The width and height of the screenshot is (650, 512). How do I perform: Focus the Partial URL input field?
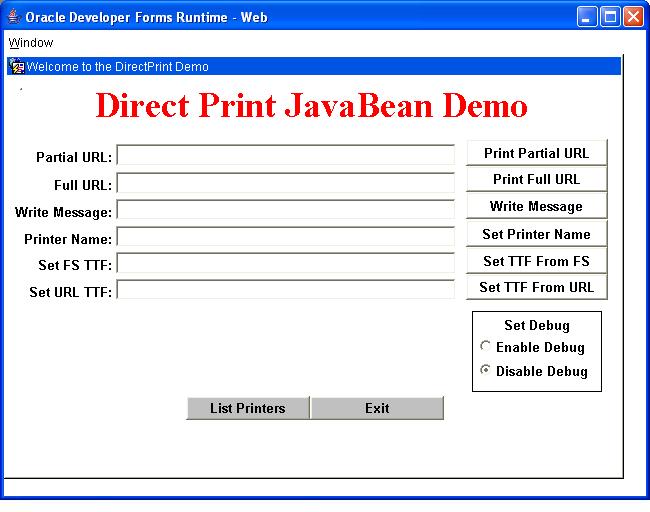pos(286,155)
